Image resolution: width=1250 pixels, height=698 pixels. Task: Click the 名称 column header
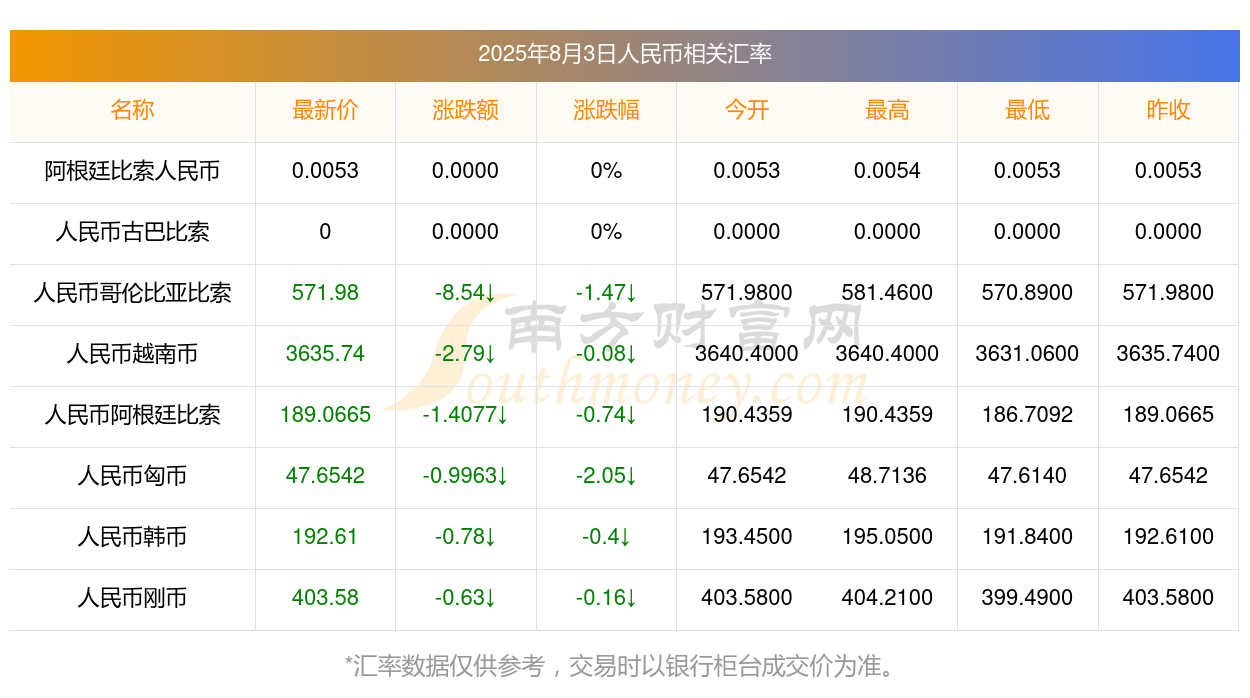(132, 110)
